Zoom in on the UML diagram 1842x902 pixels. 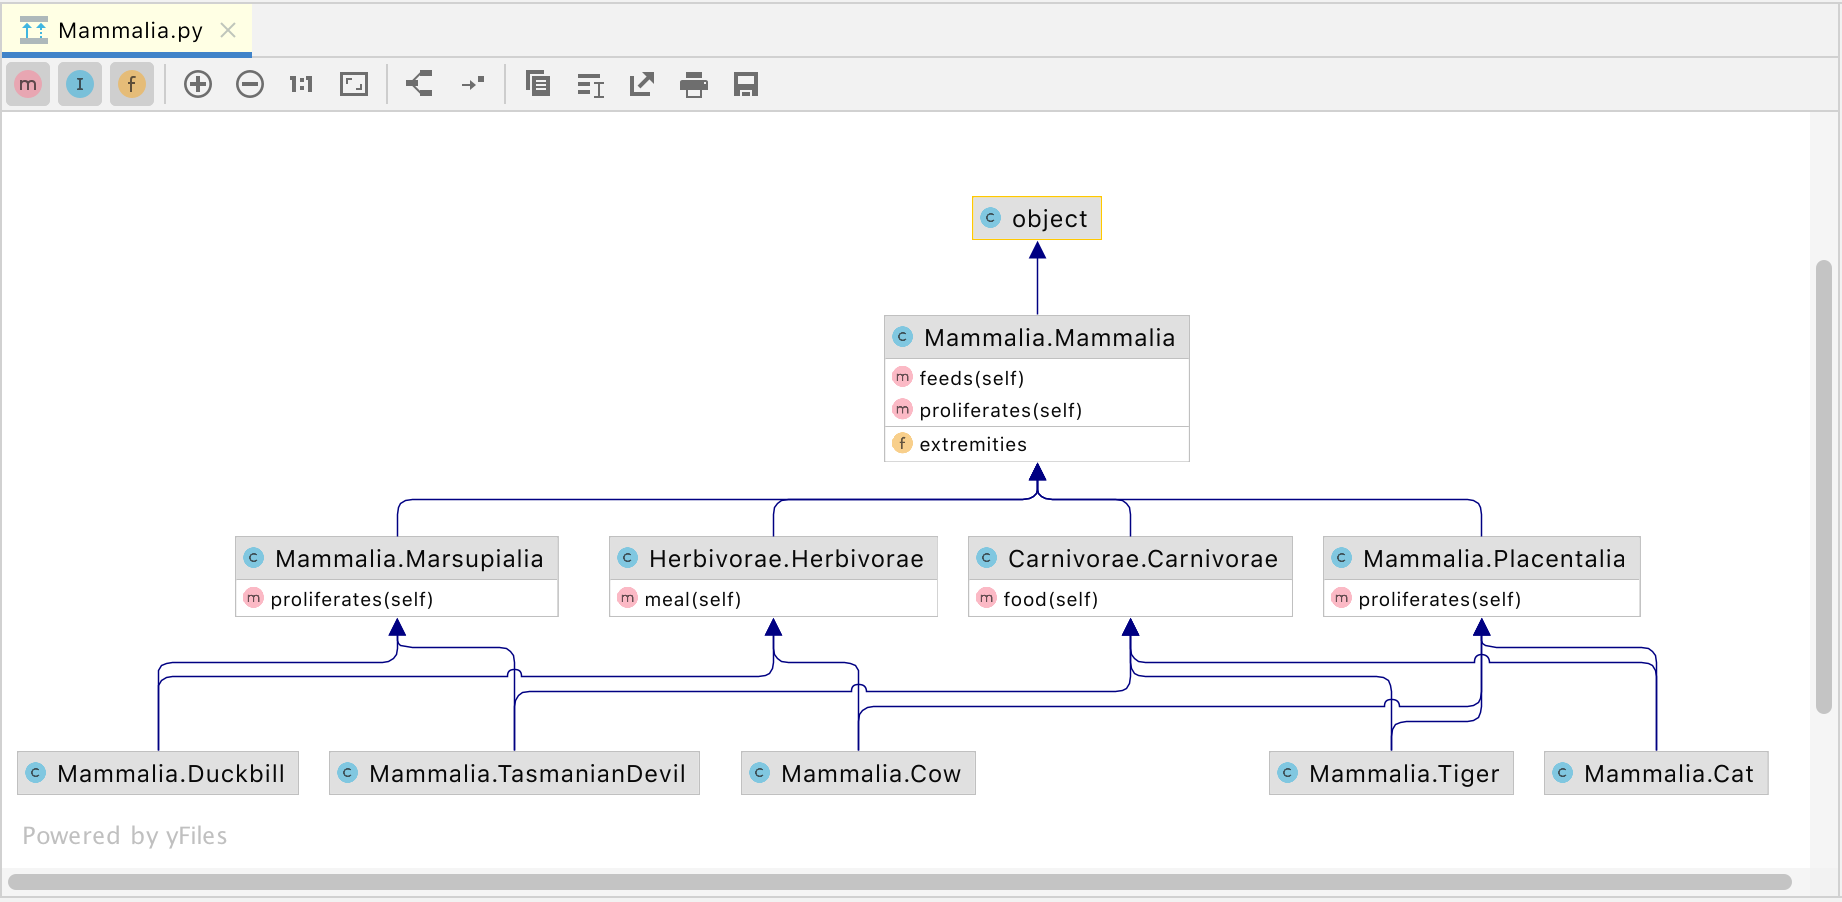[198, 84]
